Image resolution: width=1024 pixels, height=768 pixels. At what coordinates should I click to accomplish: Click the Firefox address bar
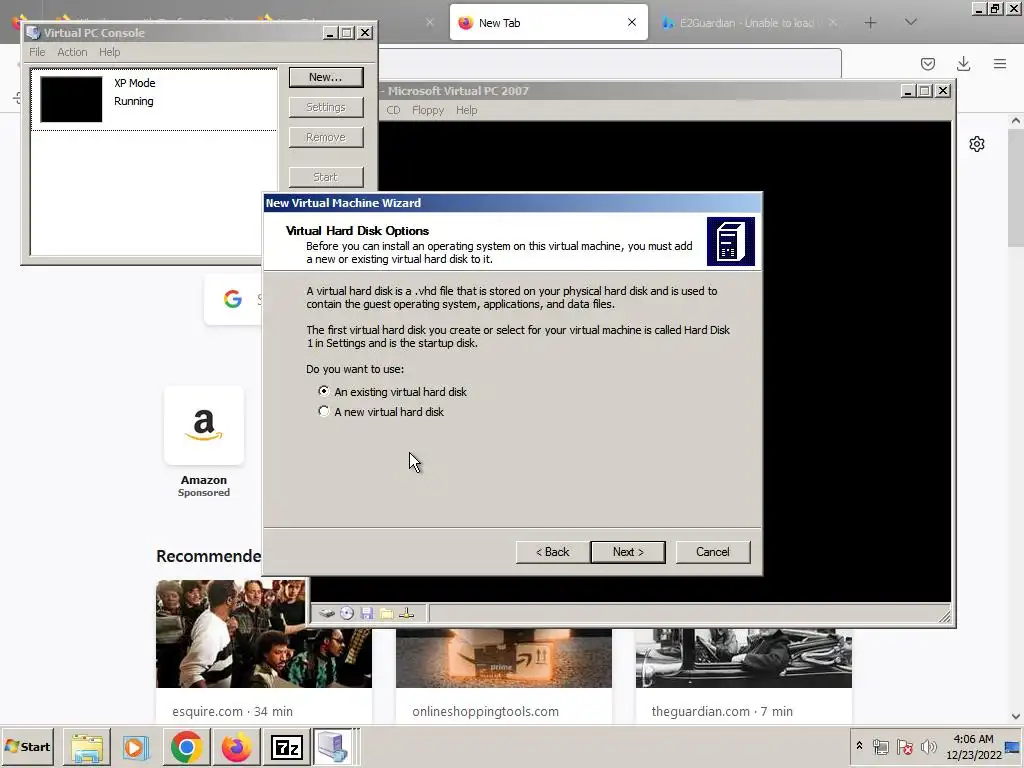609,63
